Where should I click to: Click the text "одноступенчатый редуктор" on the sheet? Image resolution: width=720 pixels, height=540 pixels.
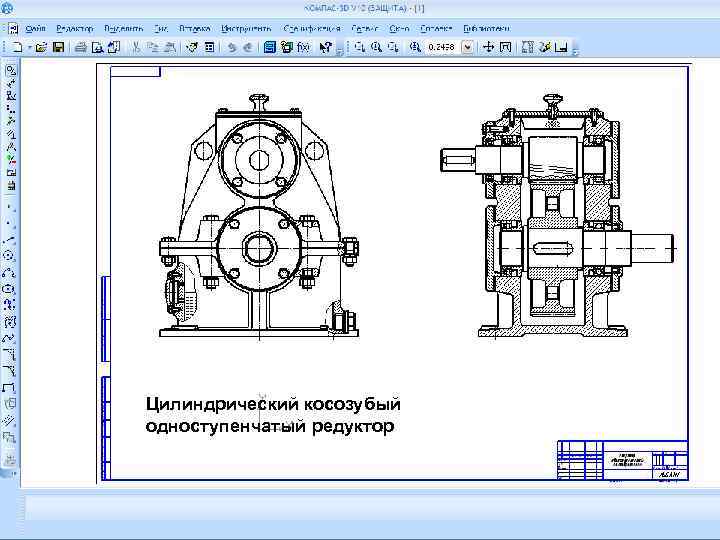click(270, 426)
